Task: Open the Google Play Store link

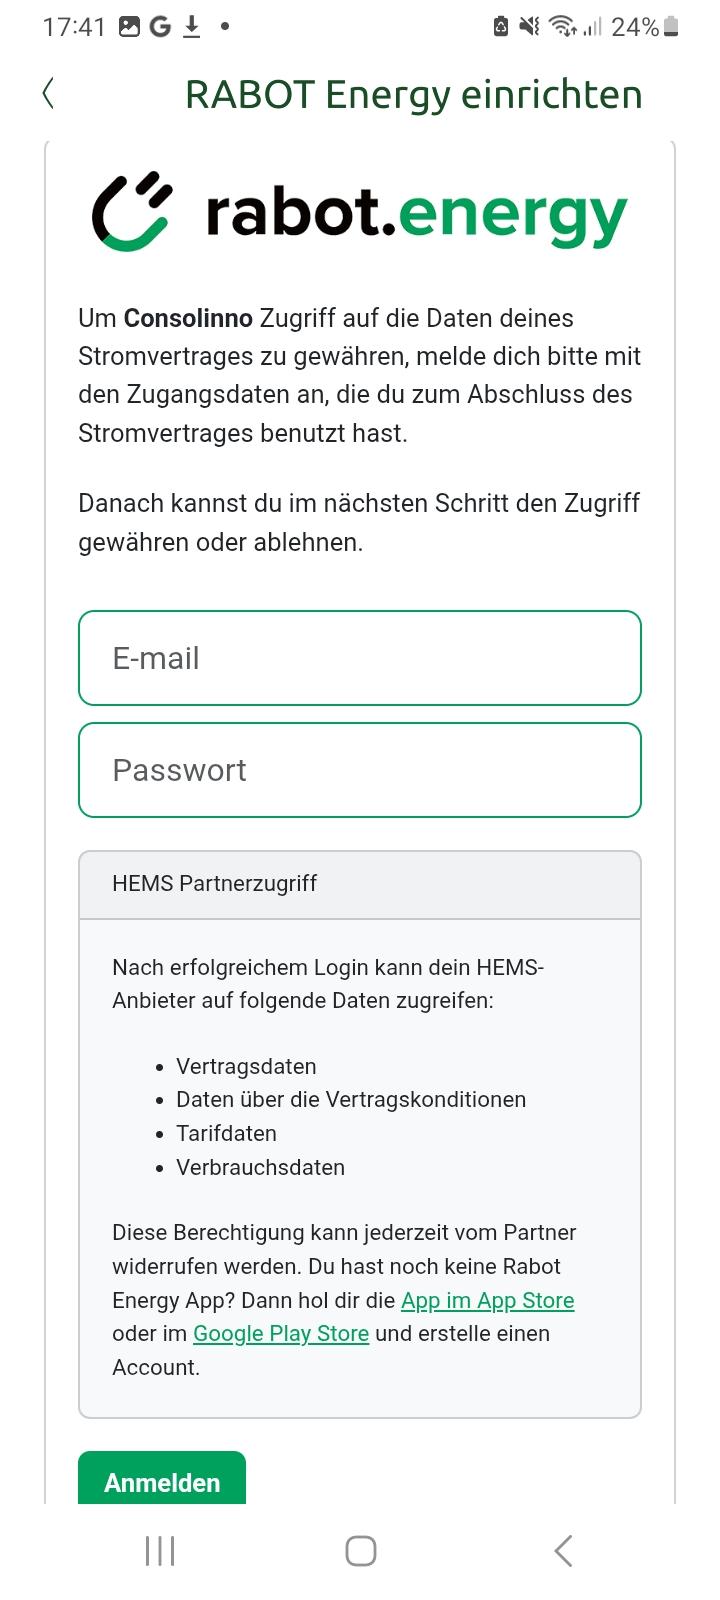Action: coord(280,1333)
